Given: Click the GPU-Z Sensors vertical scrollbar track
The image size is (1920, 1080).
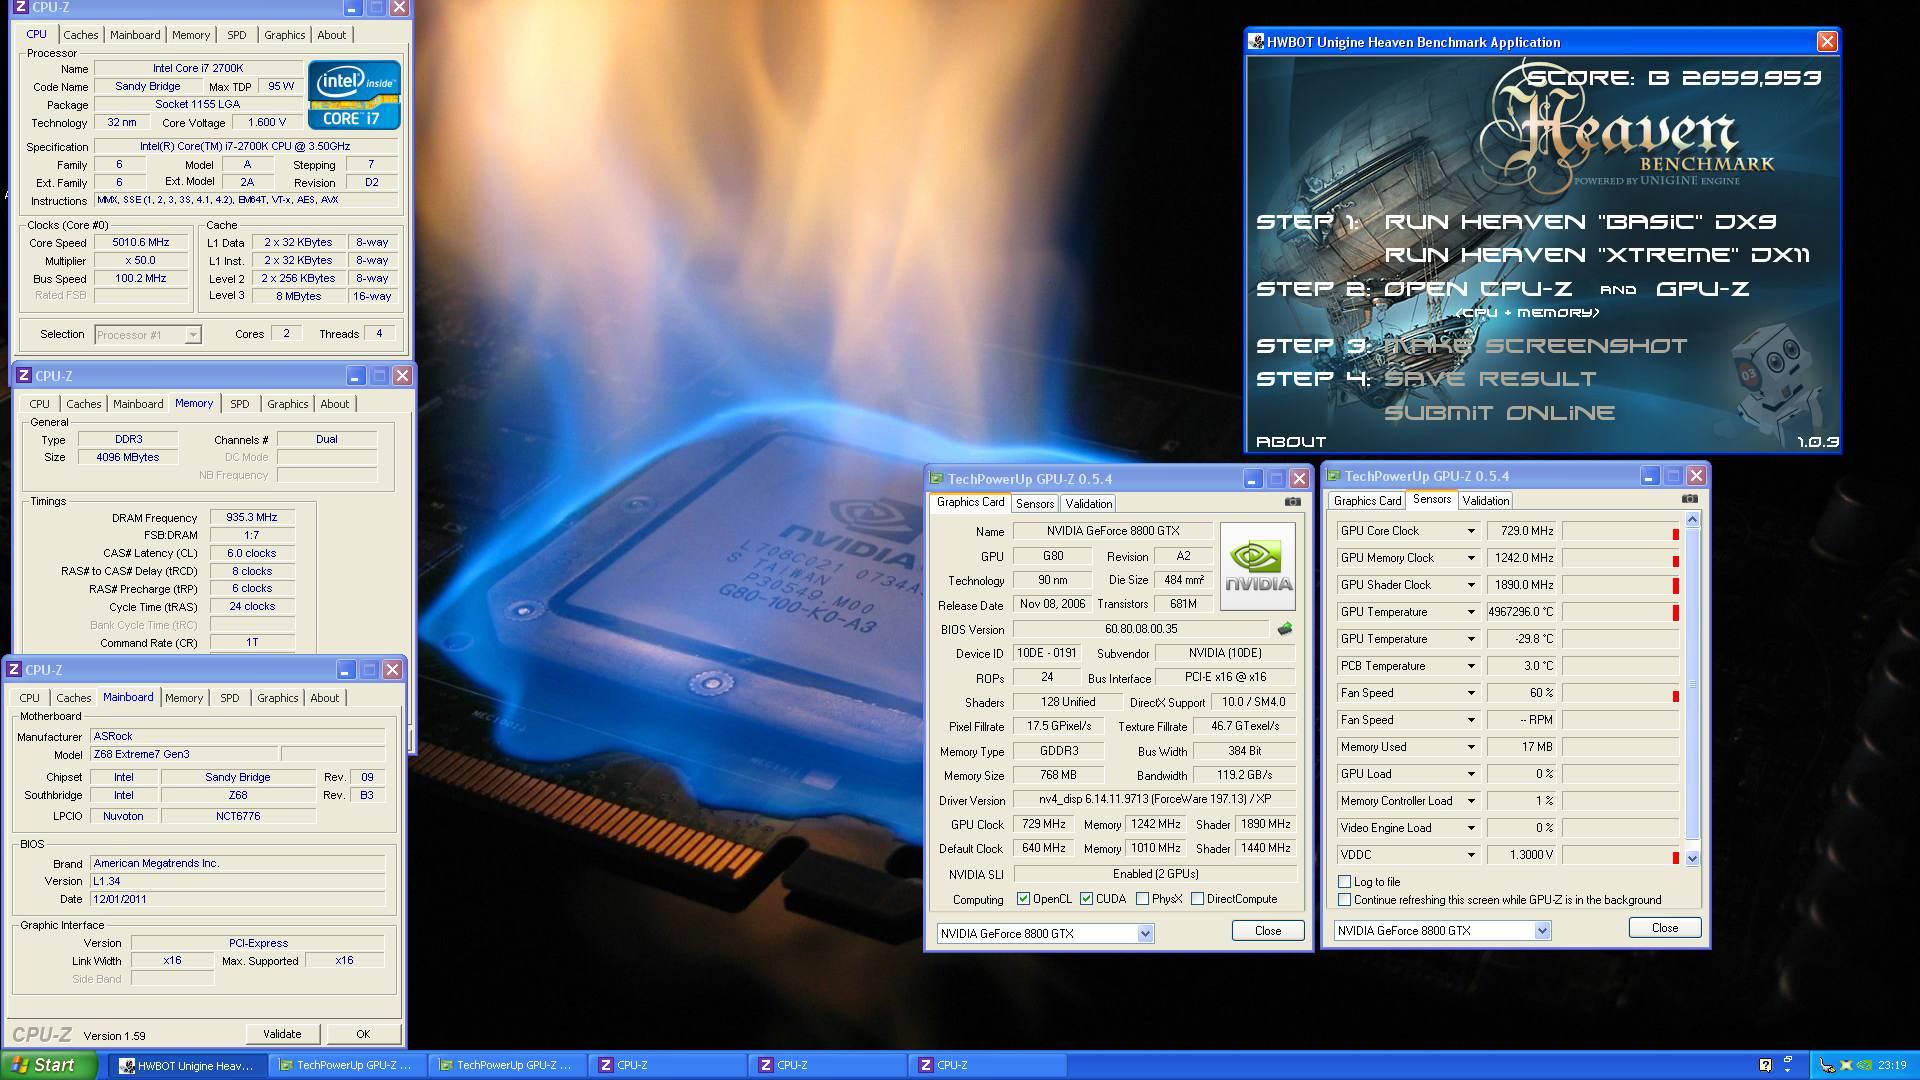Looking at the screenshot, I should [1692, 688].
